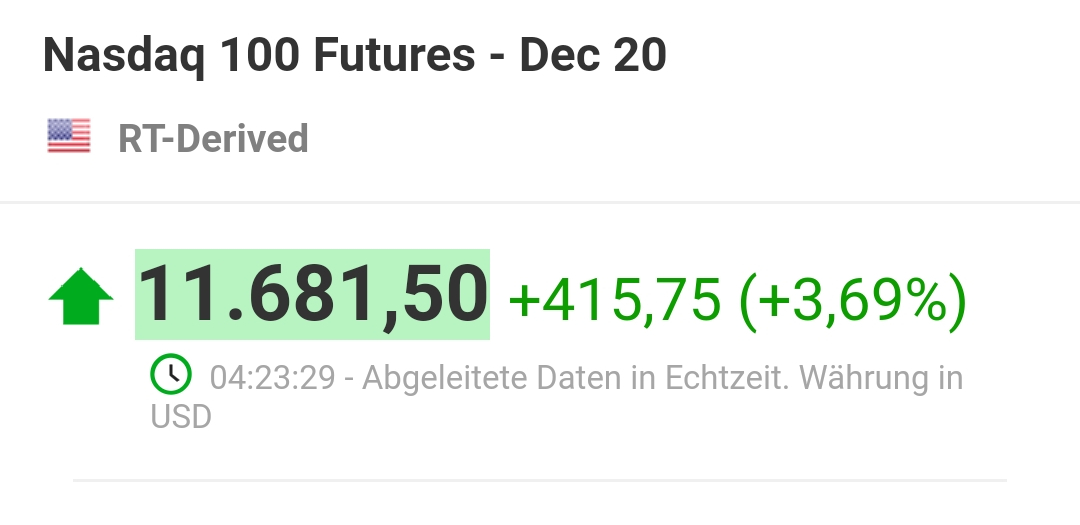Click the United States flag icon
1080x525 pixels.
click(x=69, y=137)
